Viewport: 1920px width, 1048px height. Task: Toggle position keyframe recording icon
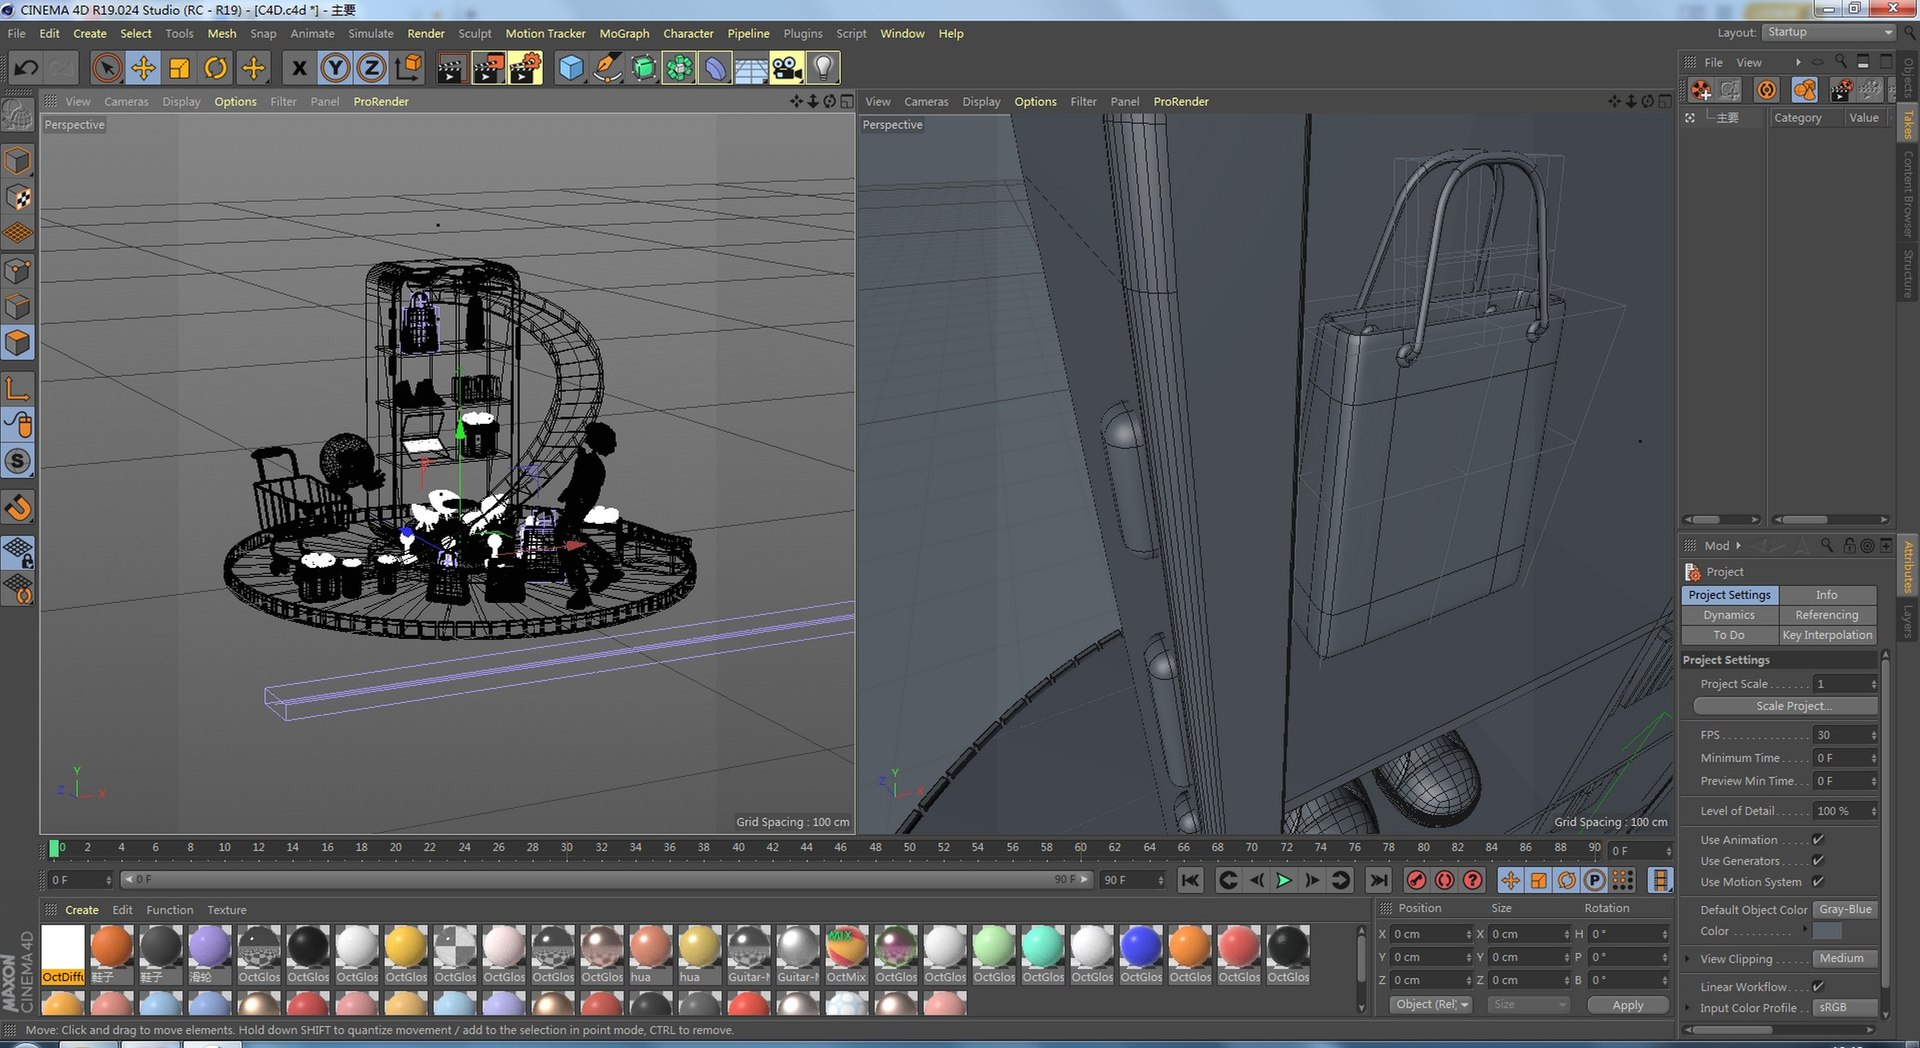click(1510, 880)
